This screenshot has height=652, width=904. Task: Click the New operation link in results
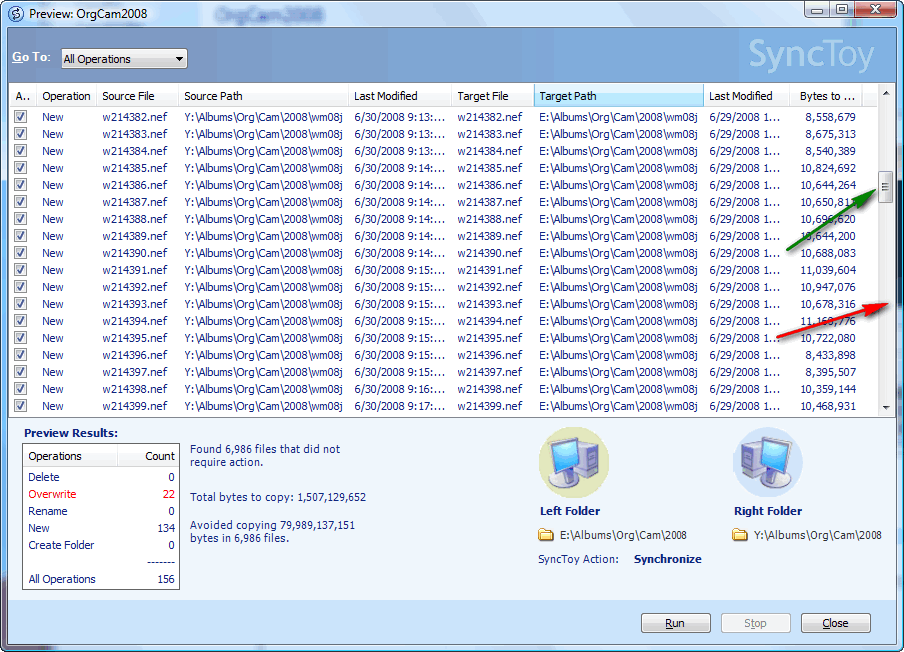[x=39, y=528]
